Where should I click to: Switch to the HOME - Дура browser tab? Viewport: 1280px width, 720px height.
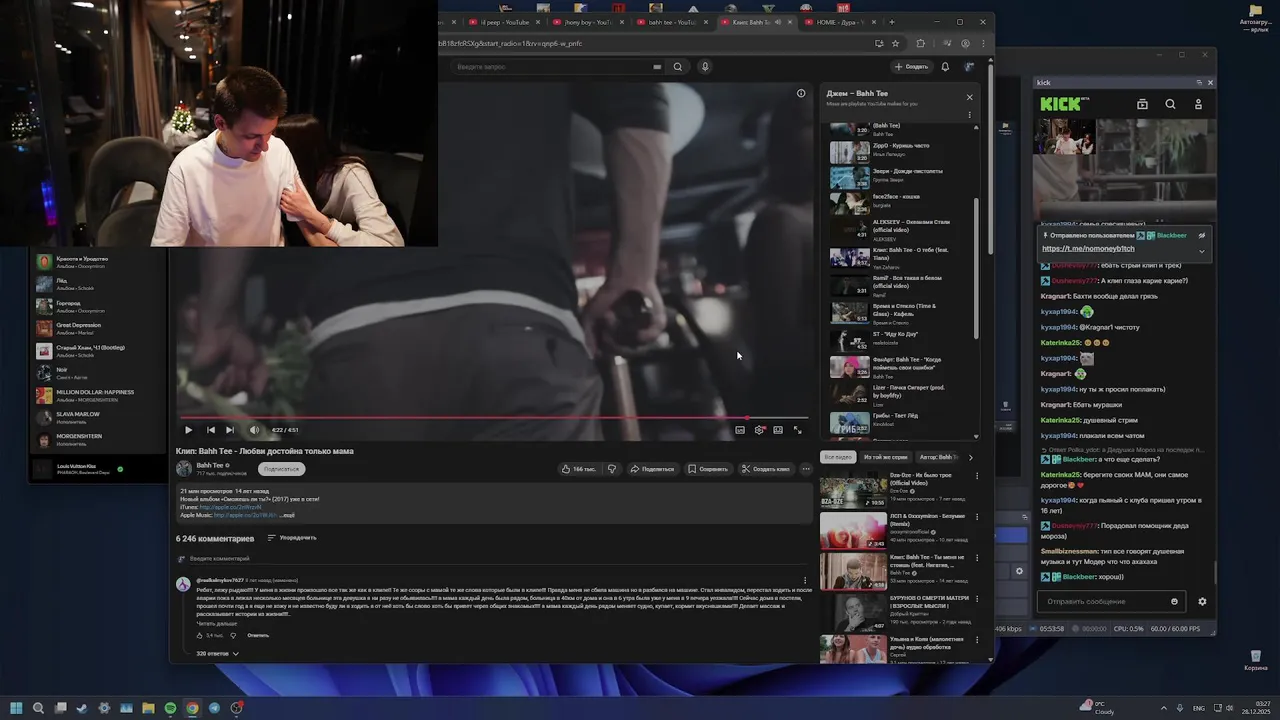coord(840,22)
